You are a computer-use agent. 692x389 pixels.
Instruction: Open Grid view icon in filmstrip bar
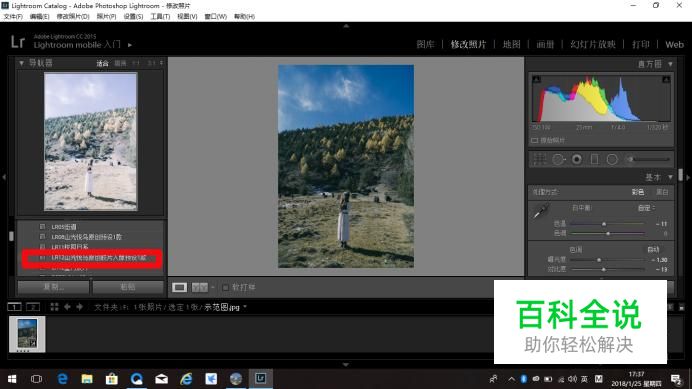54,306
